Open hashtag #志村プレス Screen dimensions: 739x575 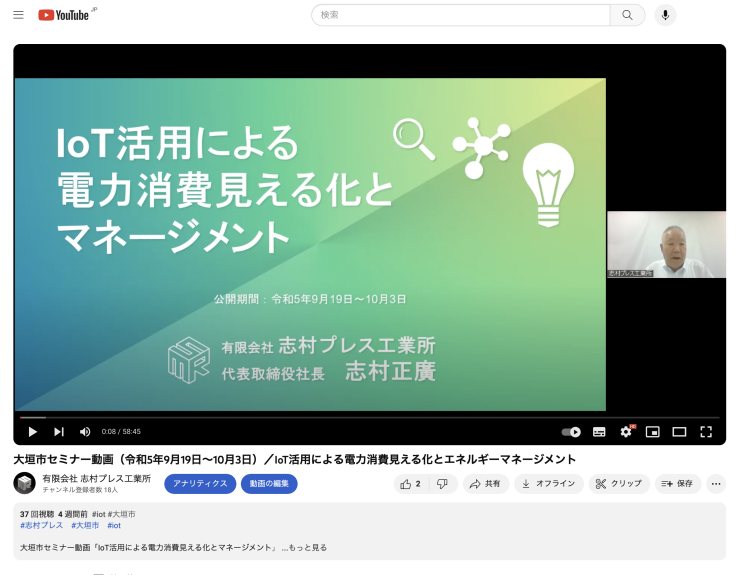[x=41, y=526]
